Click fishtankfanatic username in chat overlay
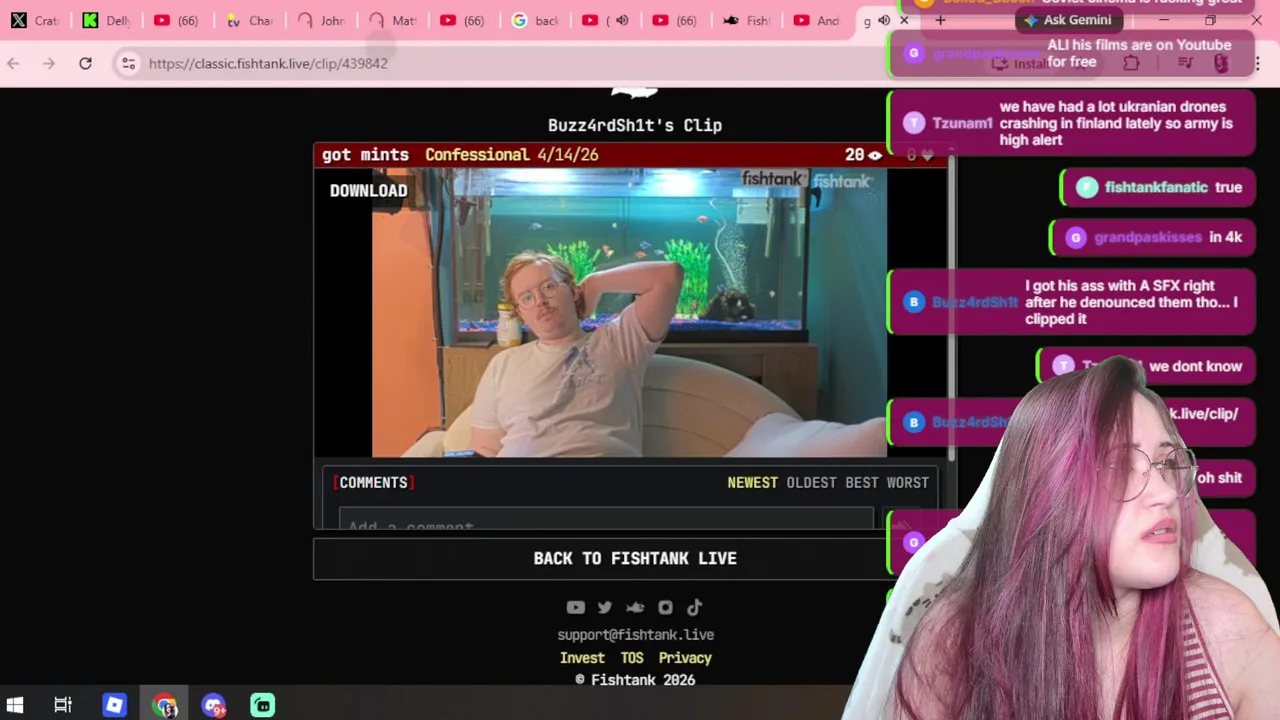Viewport: 1280px width, 720px height. coord(1156,187)
